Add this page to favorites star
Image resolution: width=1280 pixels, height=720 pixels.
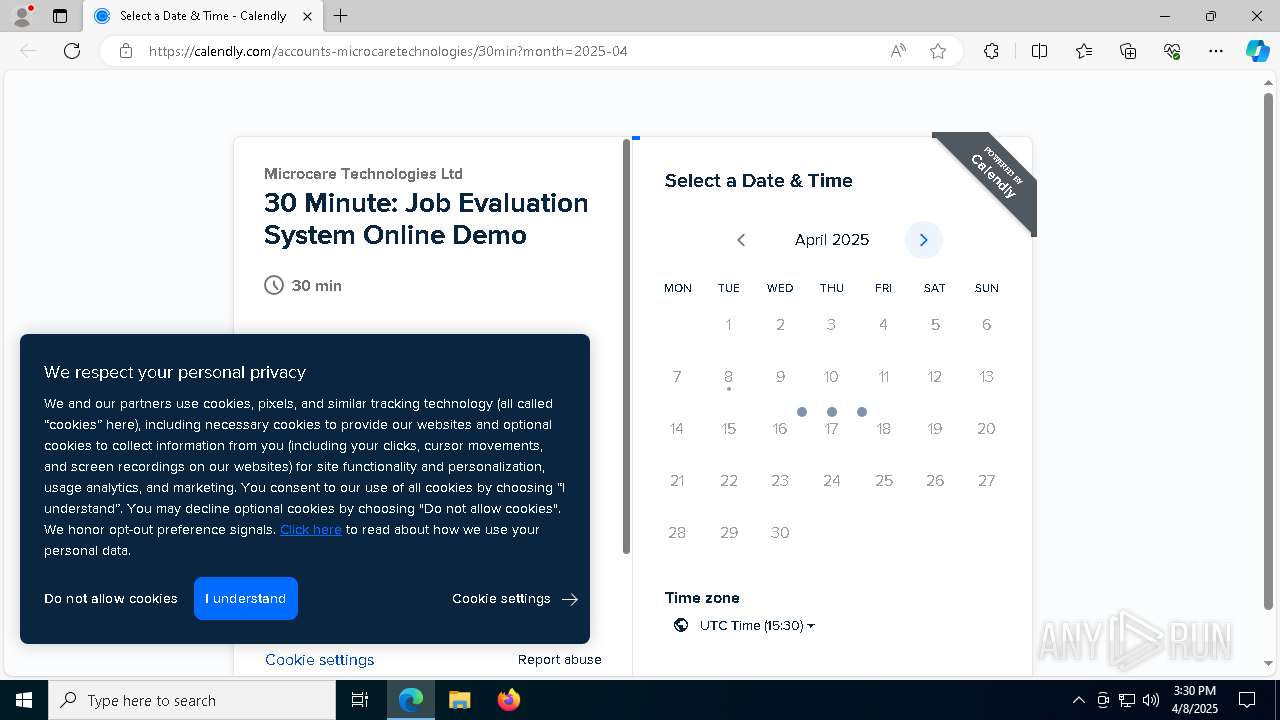(938, 51)
